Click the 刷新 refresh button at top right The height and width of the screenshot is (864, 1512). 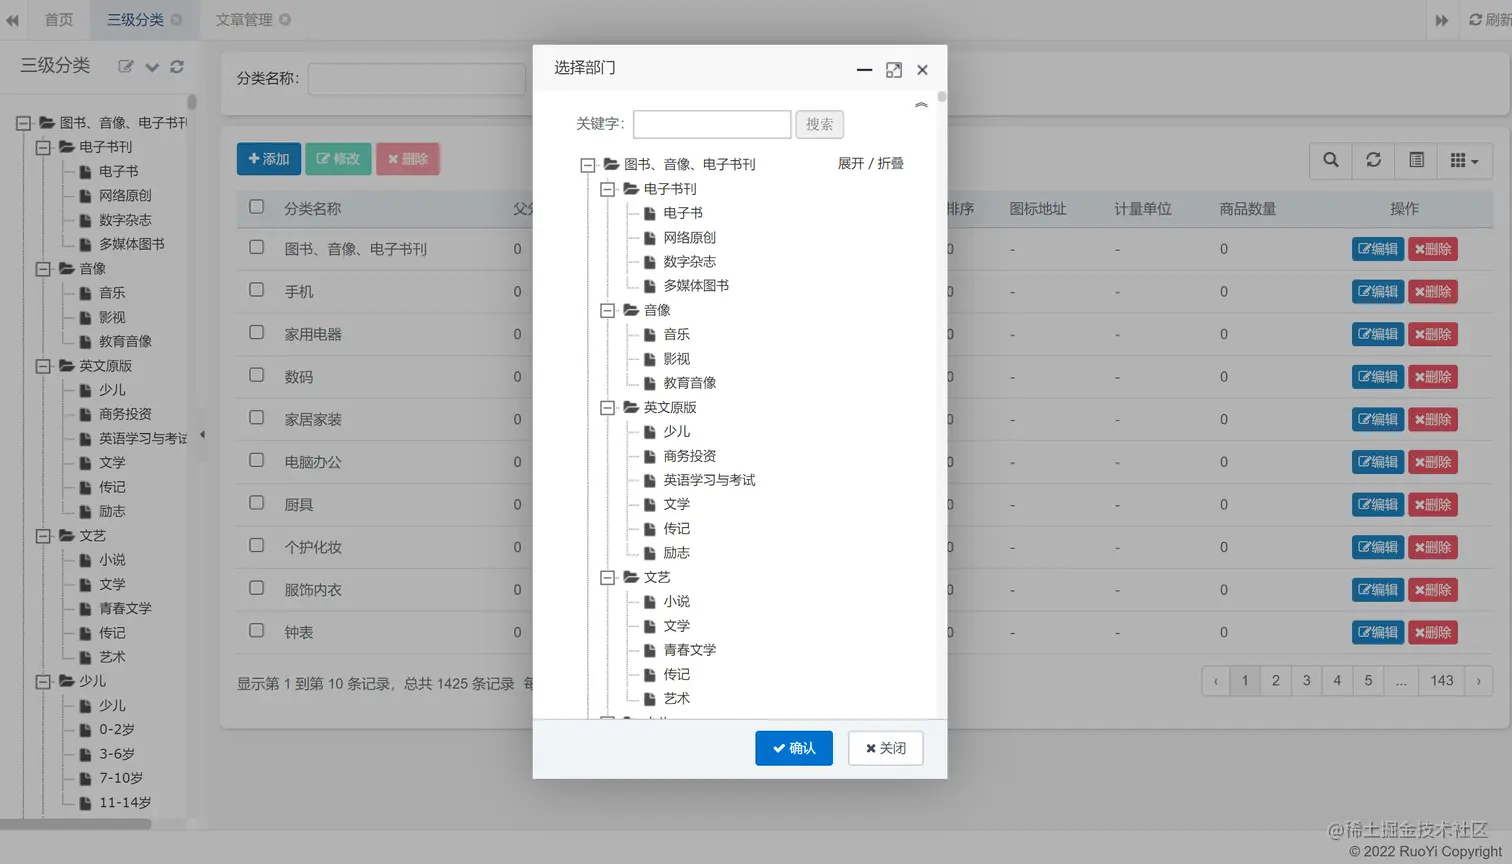coord(1489,20)
